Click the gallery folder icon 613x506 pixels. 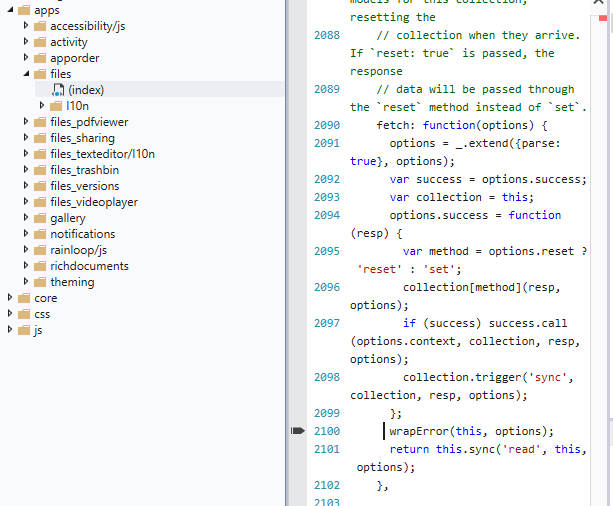40,219
